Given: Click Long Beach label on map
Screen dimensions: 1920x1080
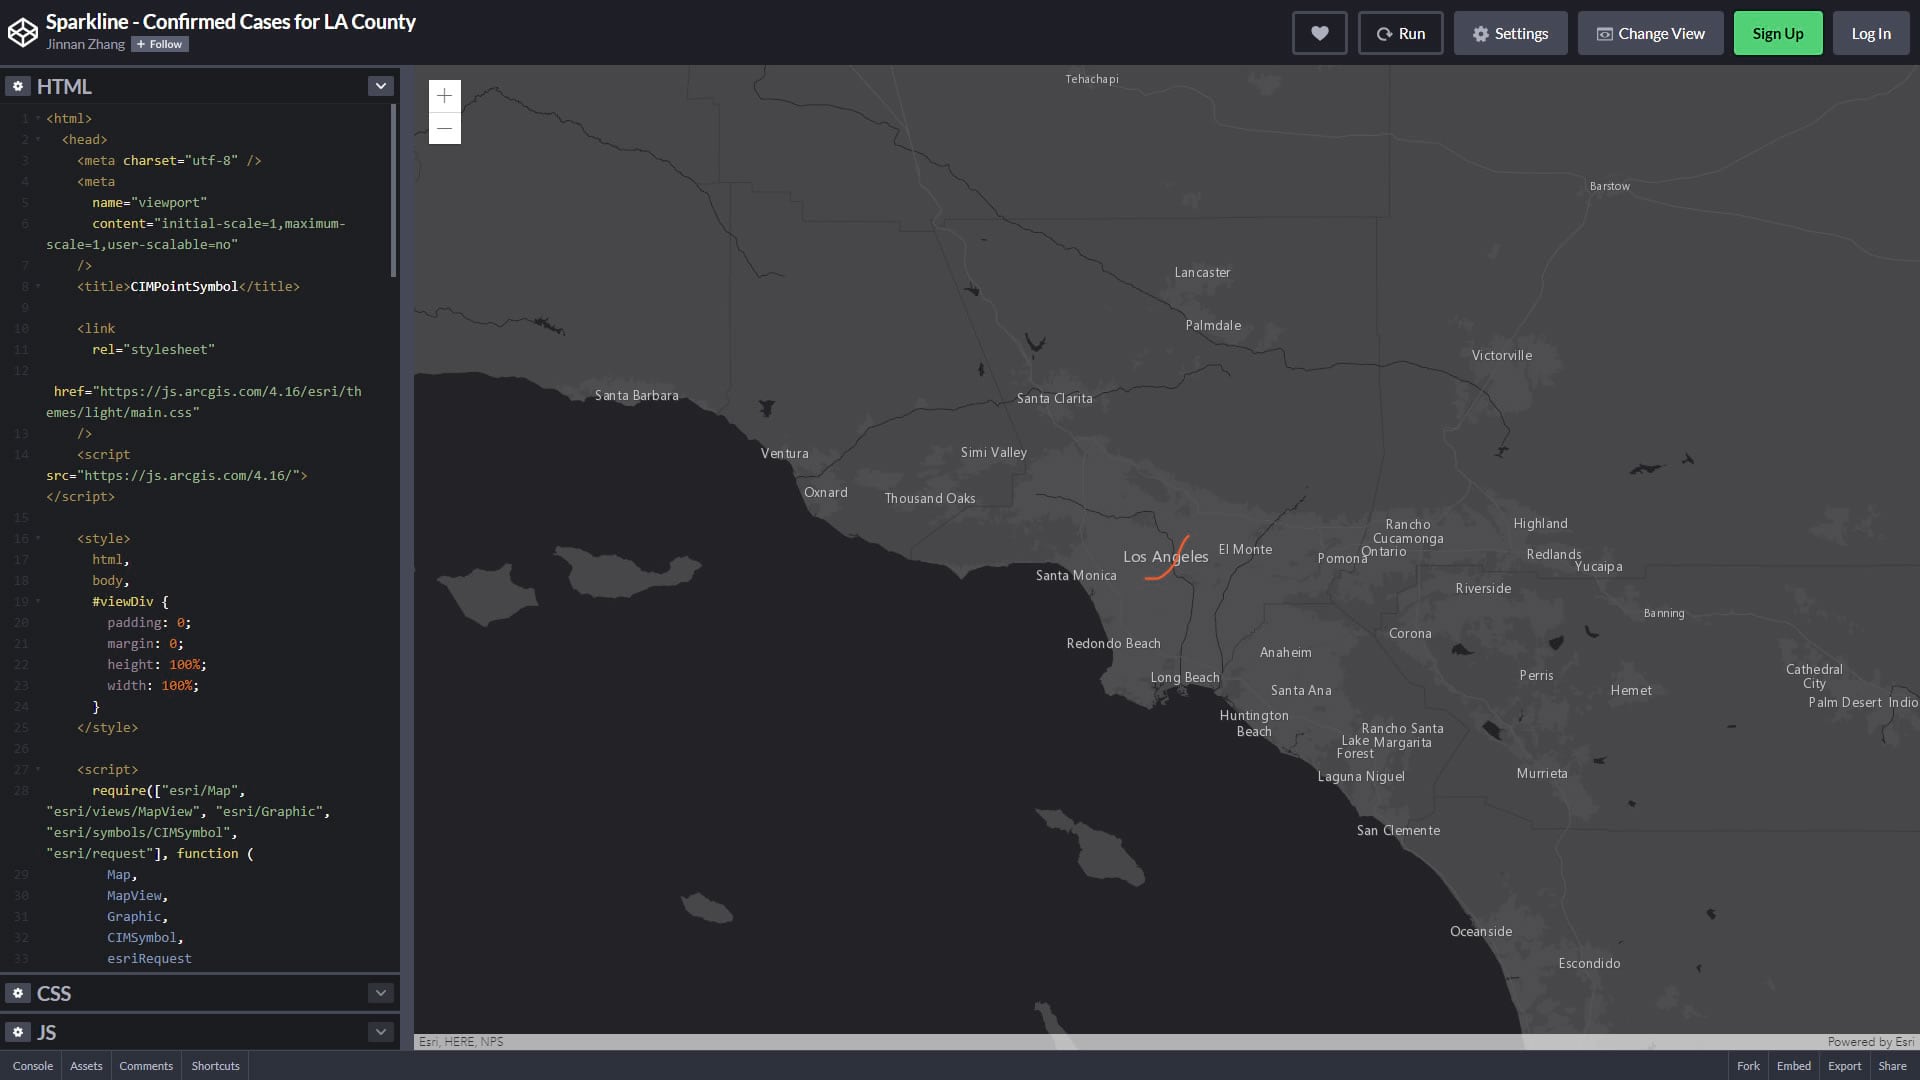Looking at the screenshot, I should (1185, 678).
